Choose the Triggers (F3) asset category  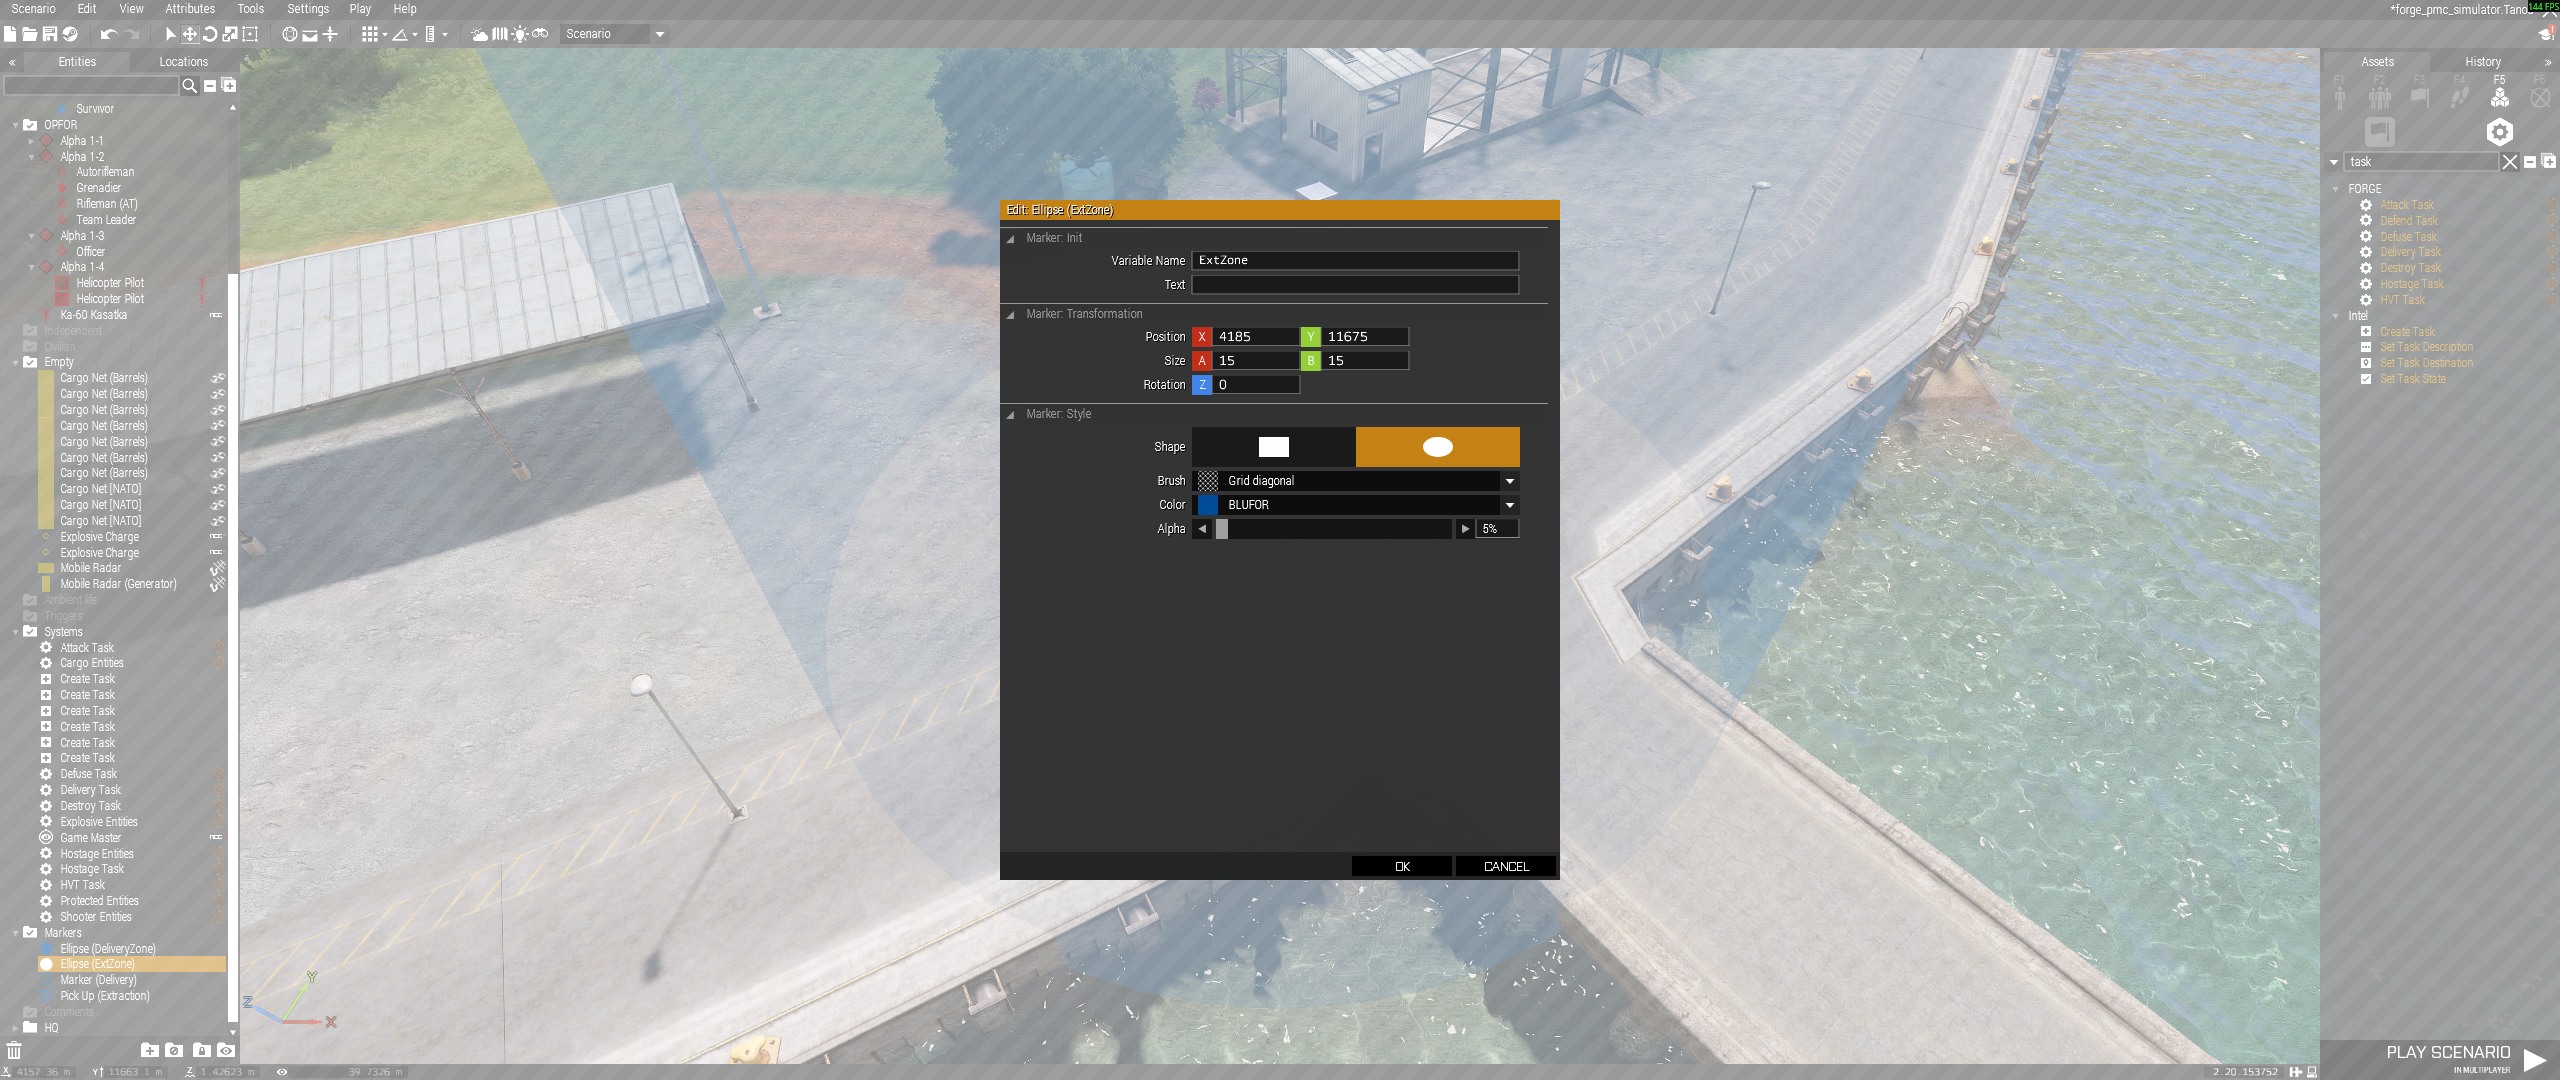2419,96
